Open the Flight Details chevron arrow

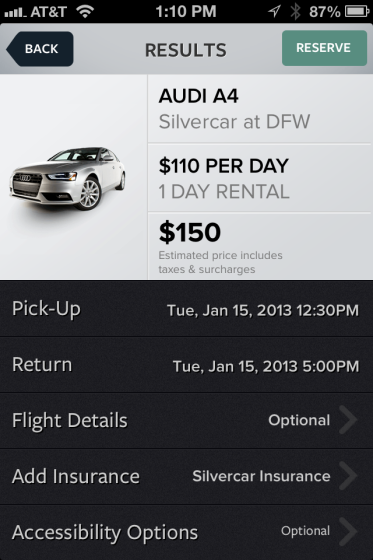pyautogui.click(x=348, y=420)
